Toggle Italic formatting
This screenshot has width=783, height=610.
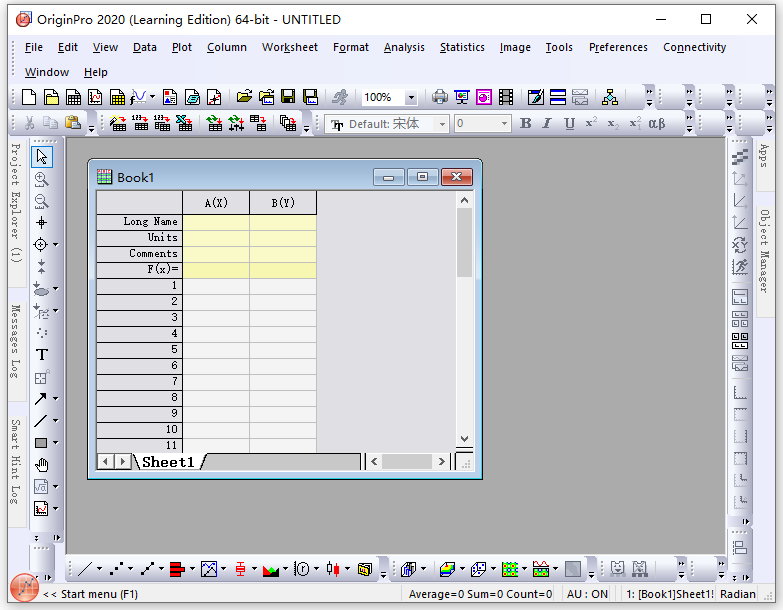click(x=547, y=123)
